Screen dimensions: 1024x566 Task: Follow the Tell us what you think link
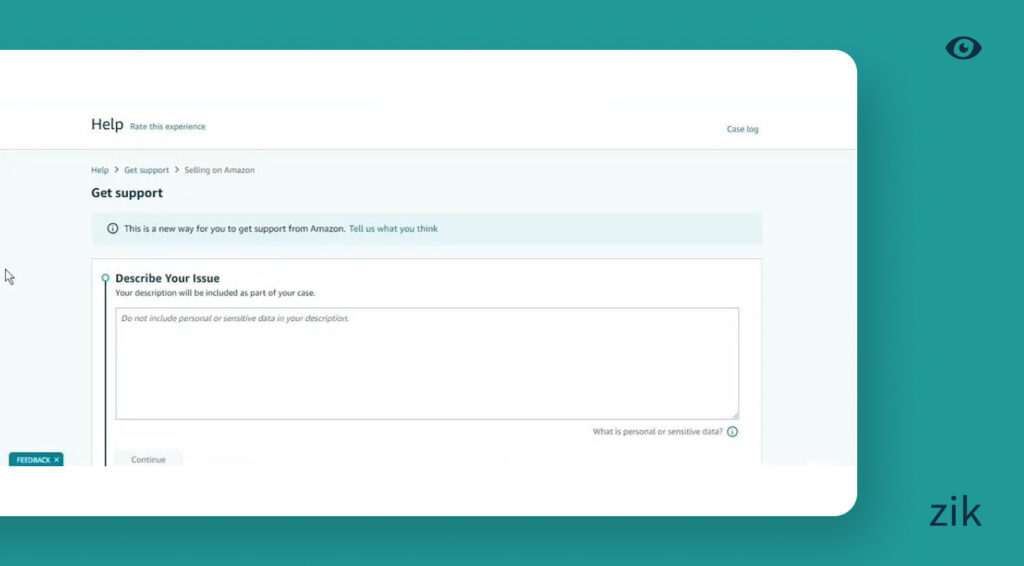tap(393, 229)
